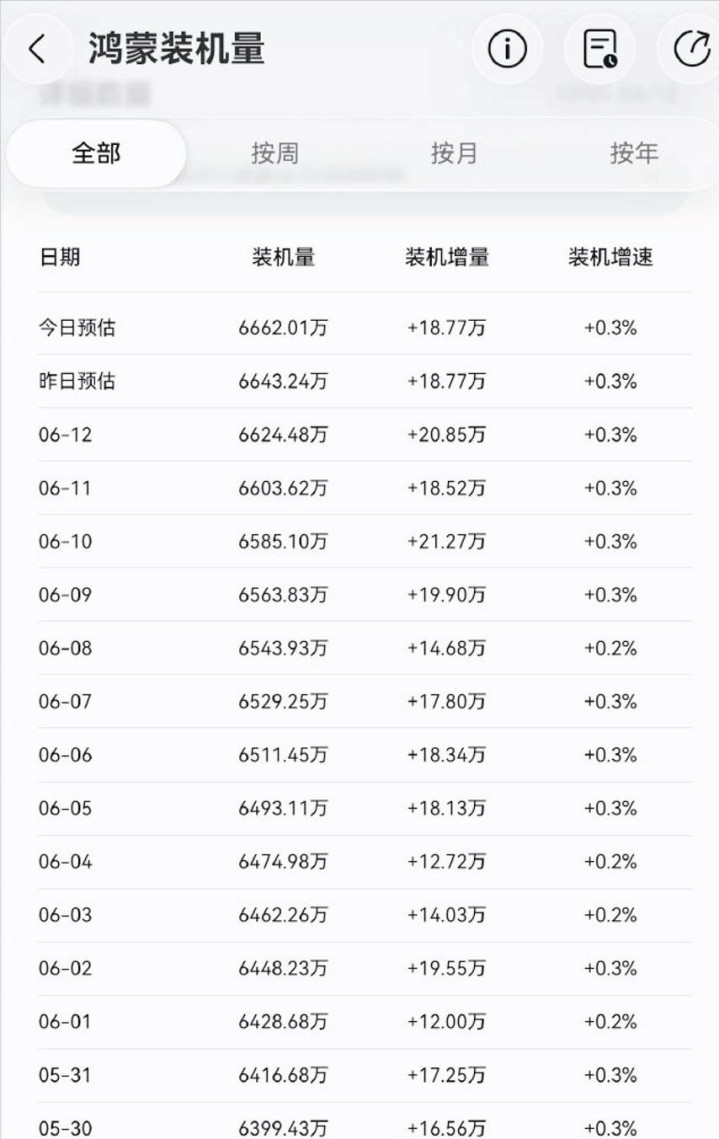The image size is (719, 1139).
Task: Switch to the 按周 tab
Action: pos(275,153)
